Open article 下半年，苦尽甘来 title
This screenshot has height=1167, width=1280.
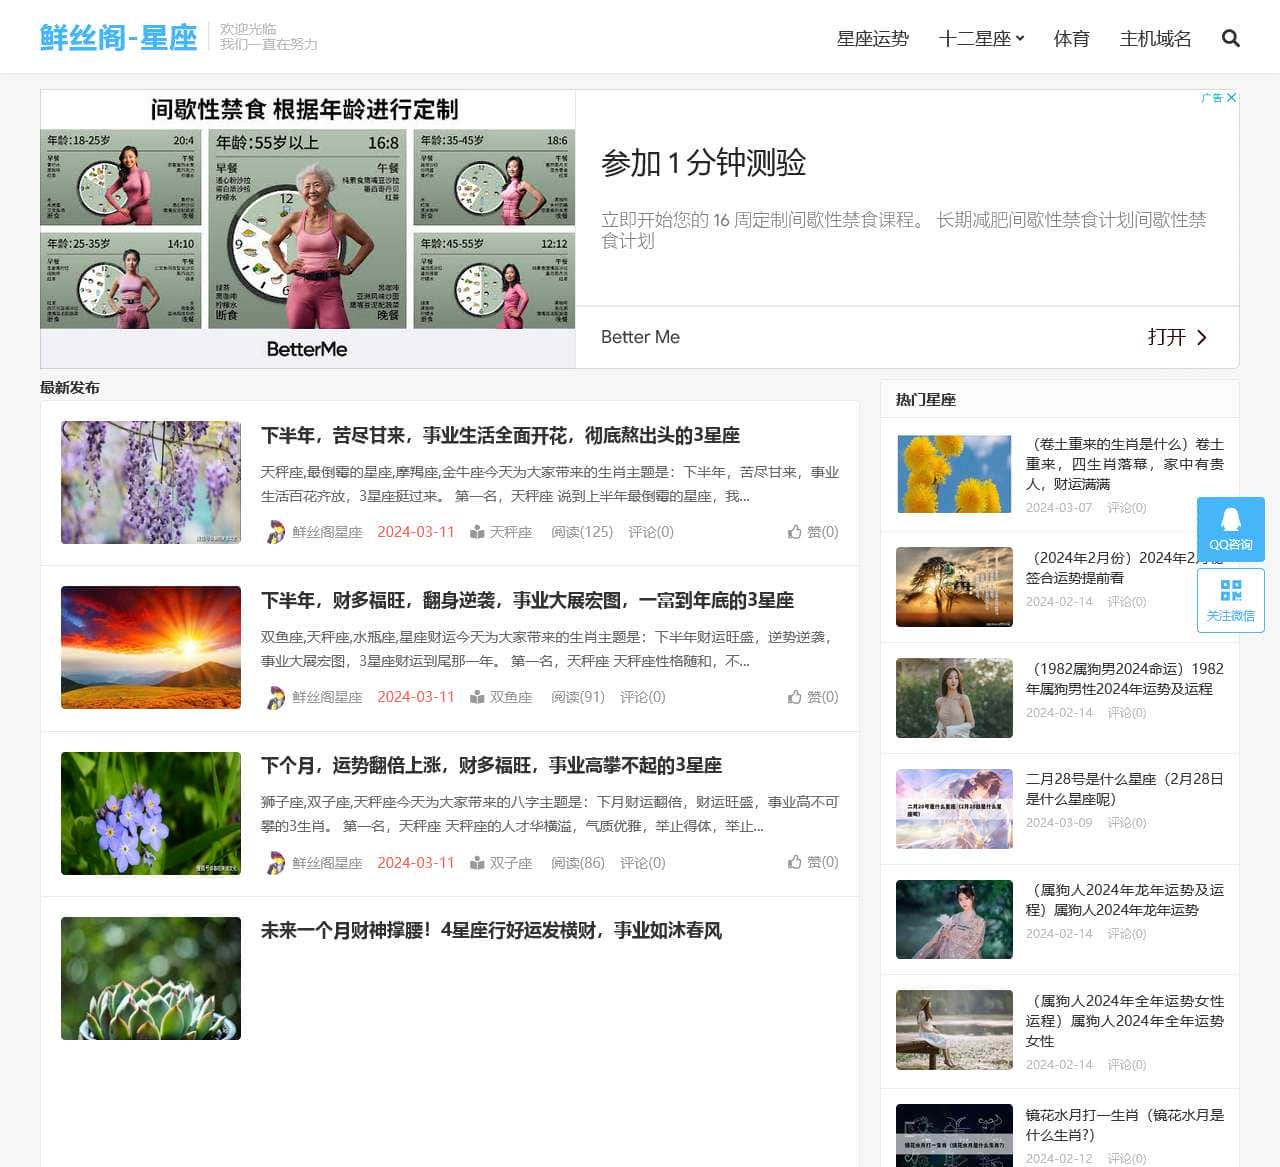click(501, 435)
